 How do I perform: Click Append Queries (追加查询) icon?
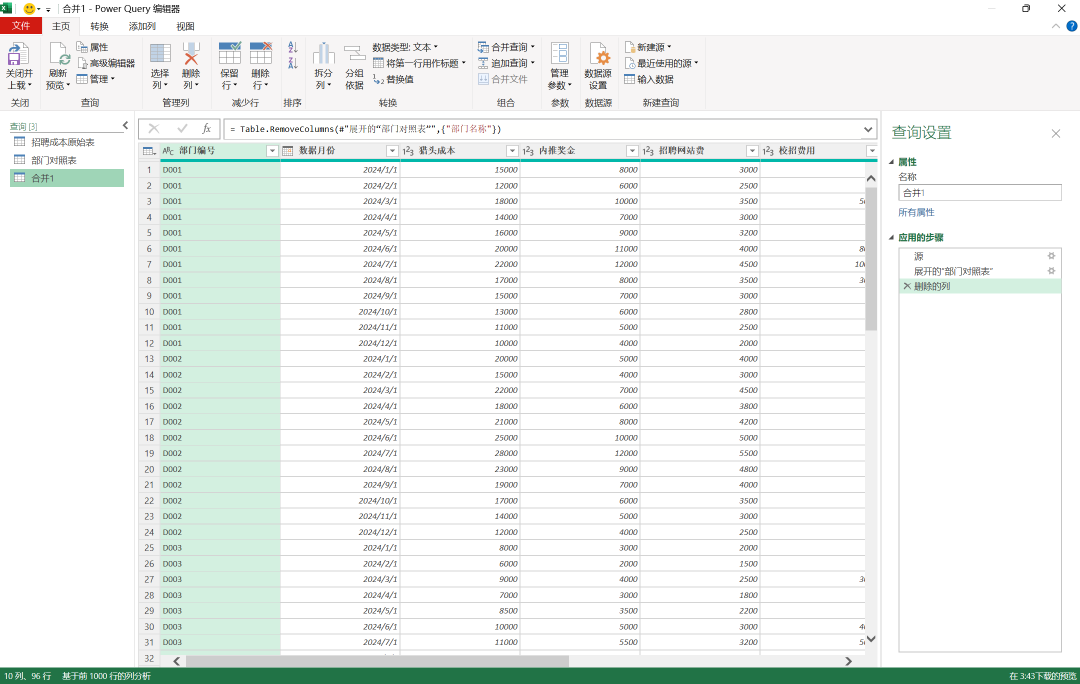click(484, 63)
